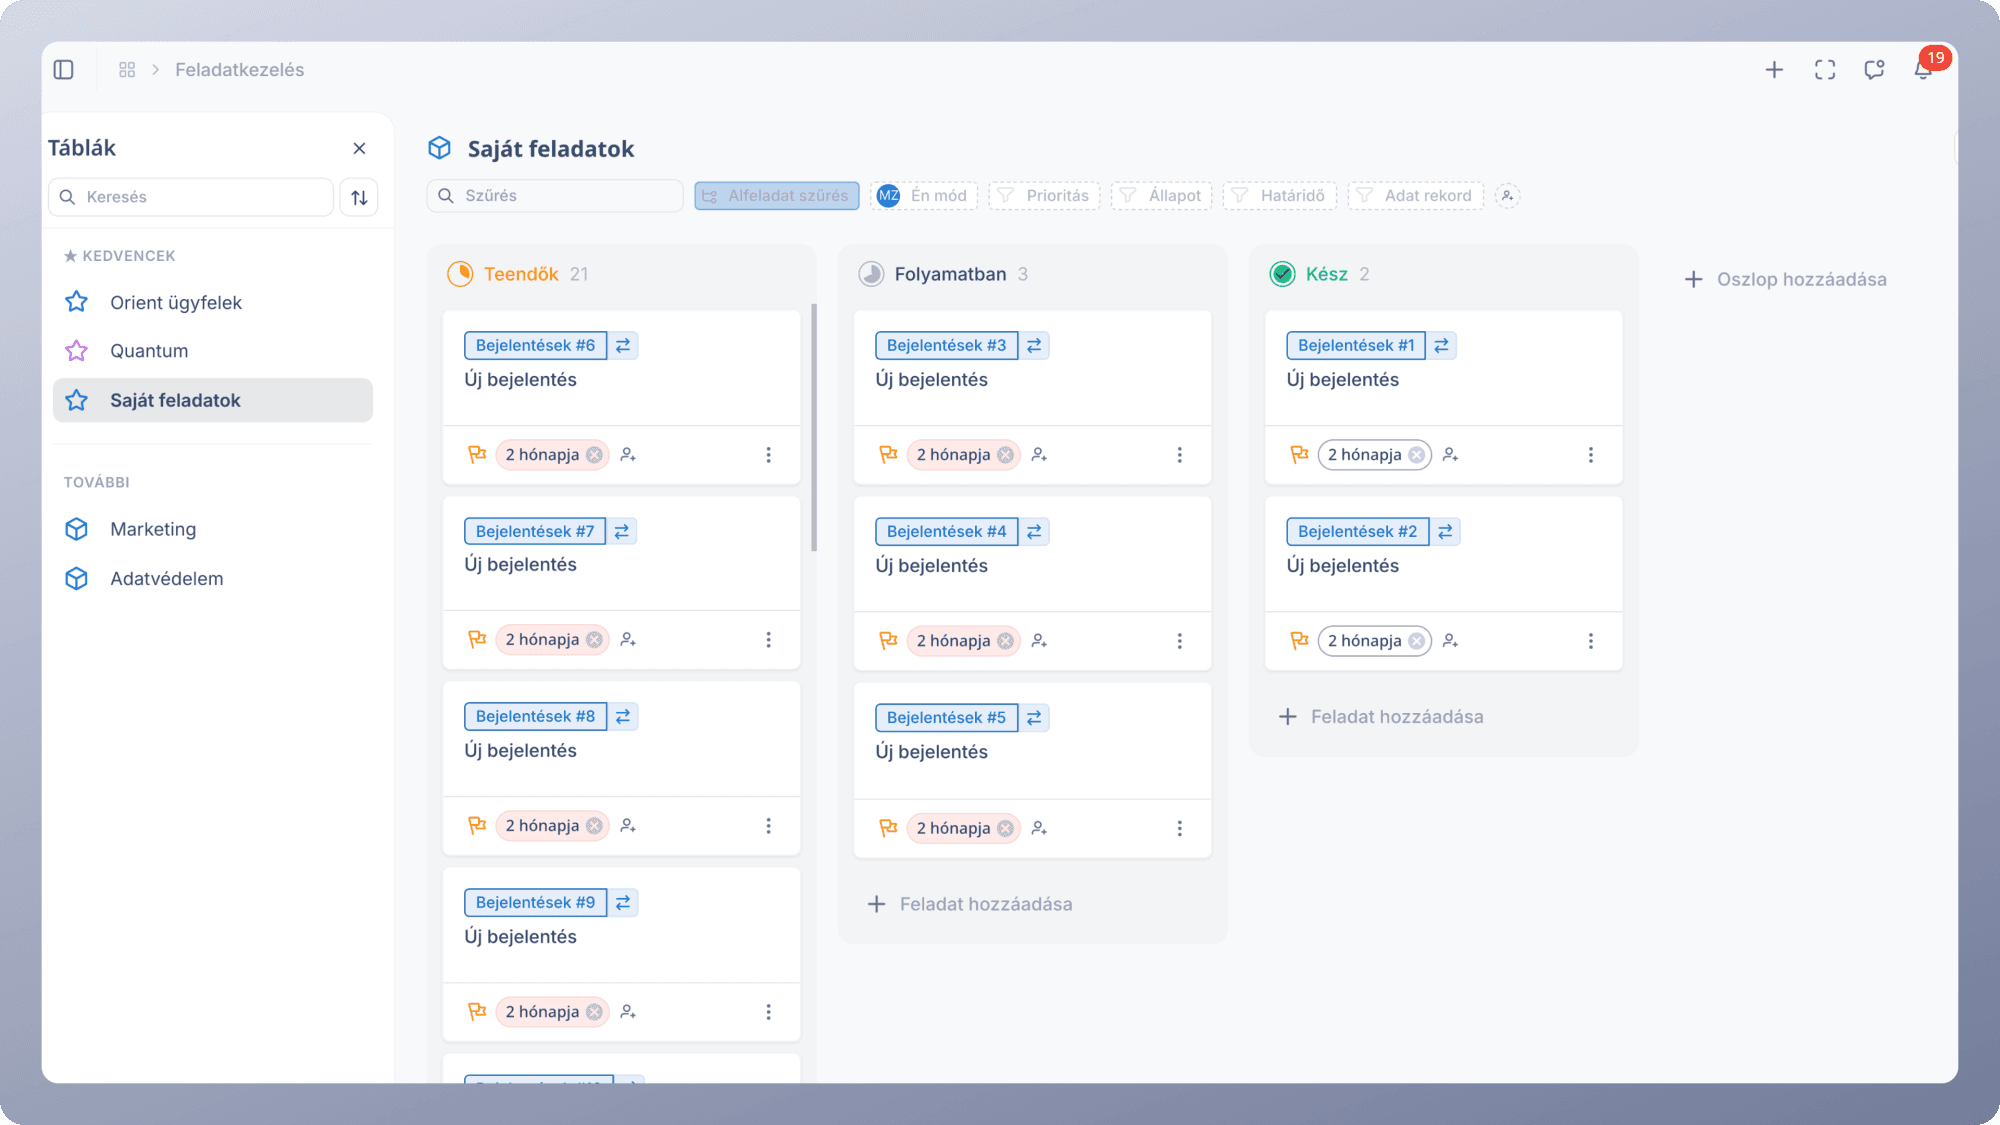This screenshot has width=2000, height=1125.
Task: Click swap icon next to Bejelentések #9
Action: pyautogui.click(x=623, y=903)
